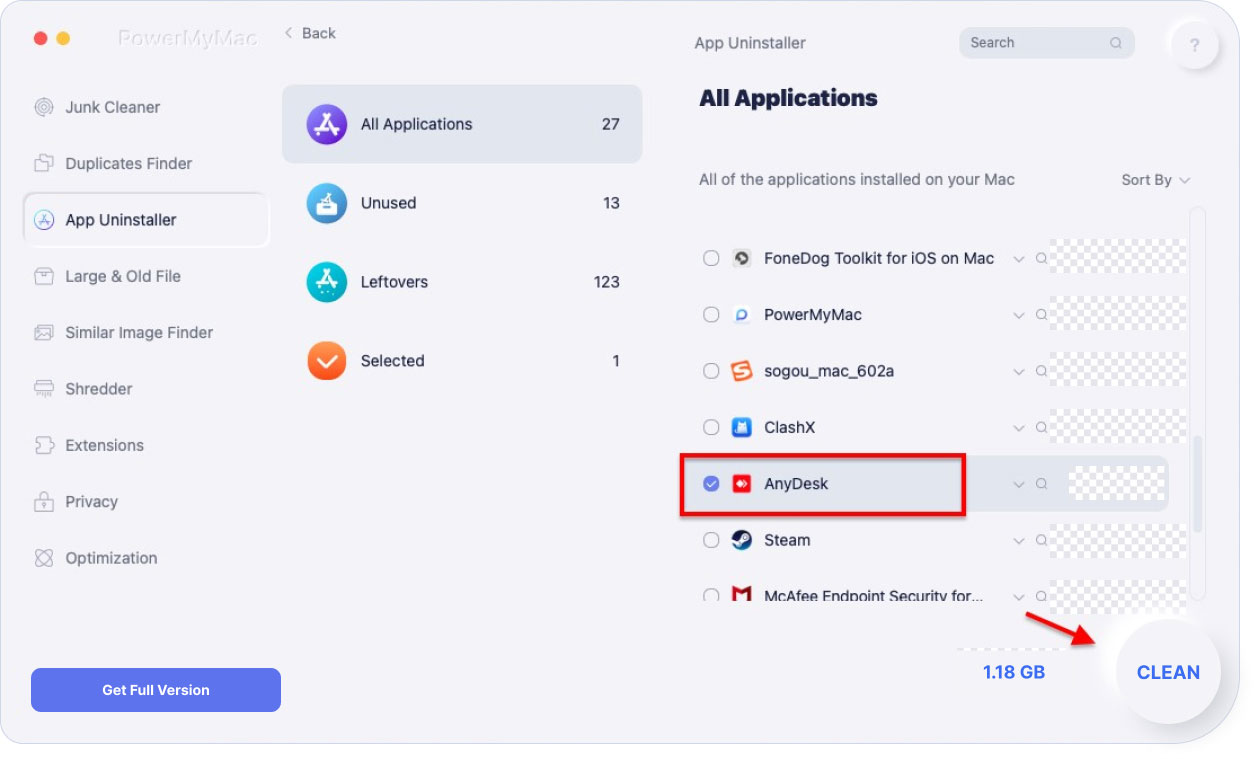Select the McAfee Endpoint Security row name
Viewport: 1256px width, 759px height.
pyautogui.click(x=874, y=595)
